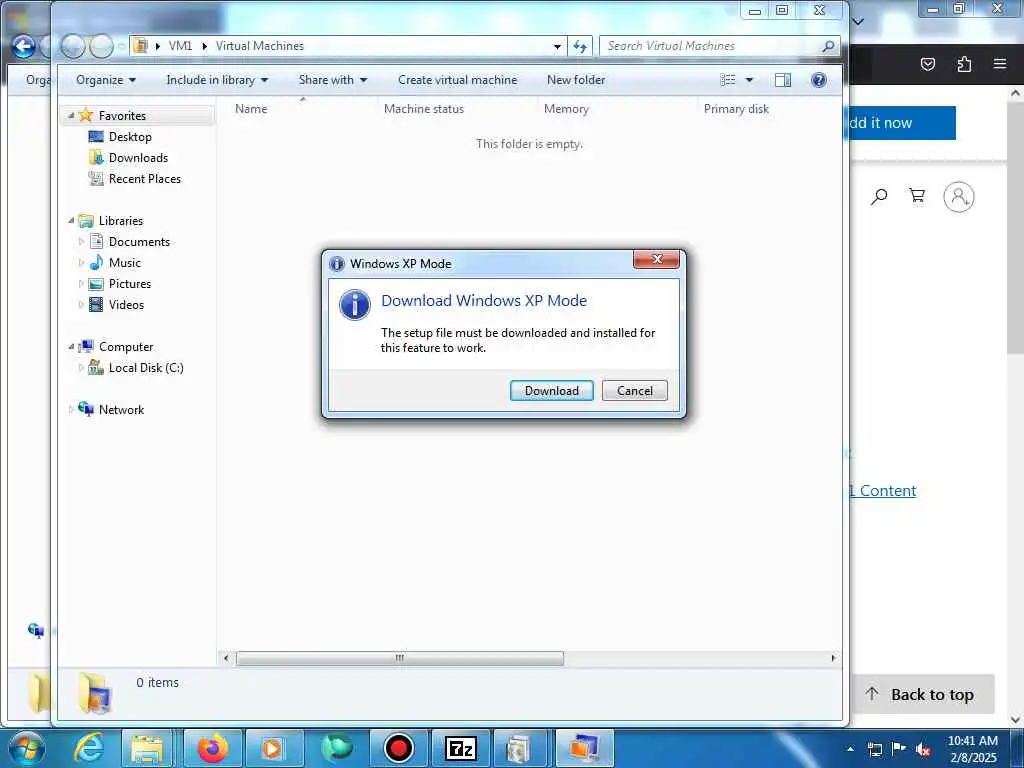Click back button in rear window
This screenshot has width=1024, height=768.
[24, 46]
